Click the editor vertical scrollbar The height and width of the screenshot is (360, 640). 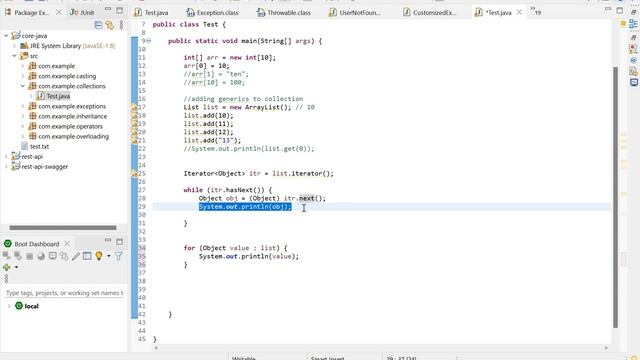click(616, 197)
